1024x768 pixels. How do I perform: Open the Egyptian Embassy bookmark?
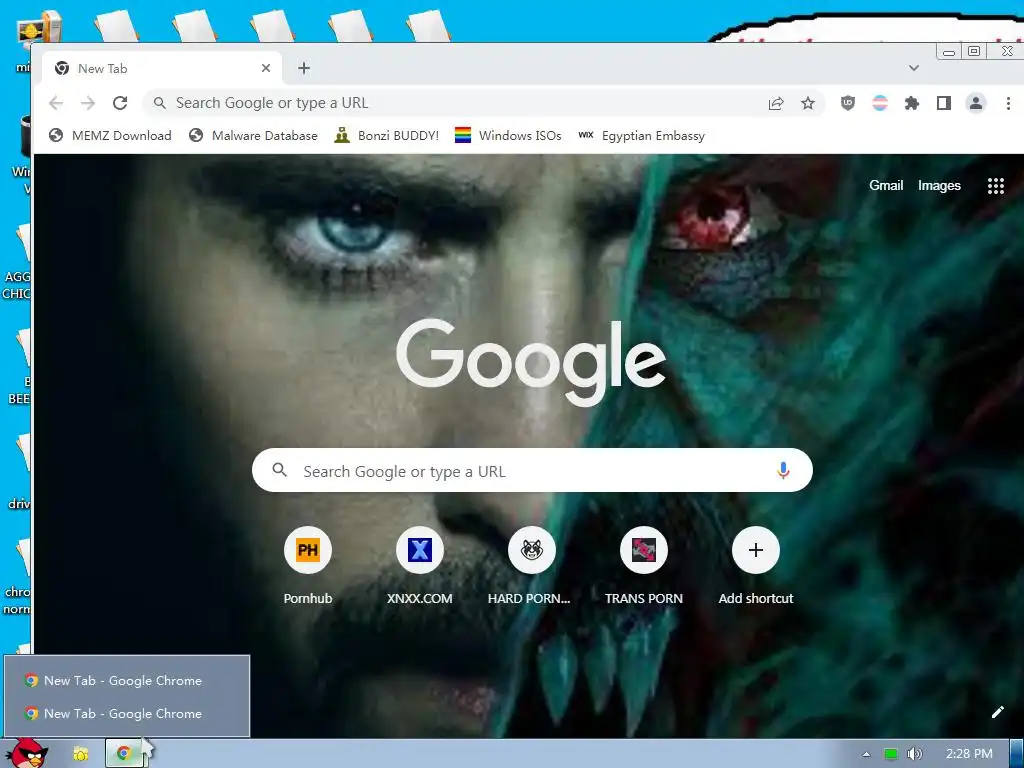[641, 136]
